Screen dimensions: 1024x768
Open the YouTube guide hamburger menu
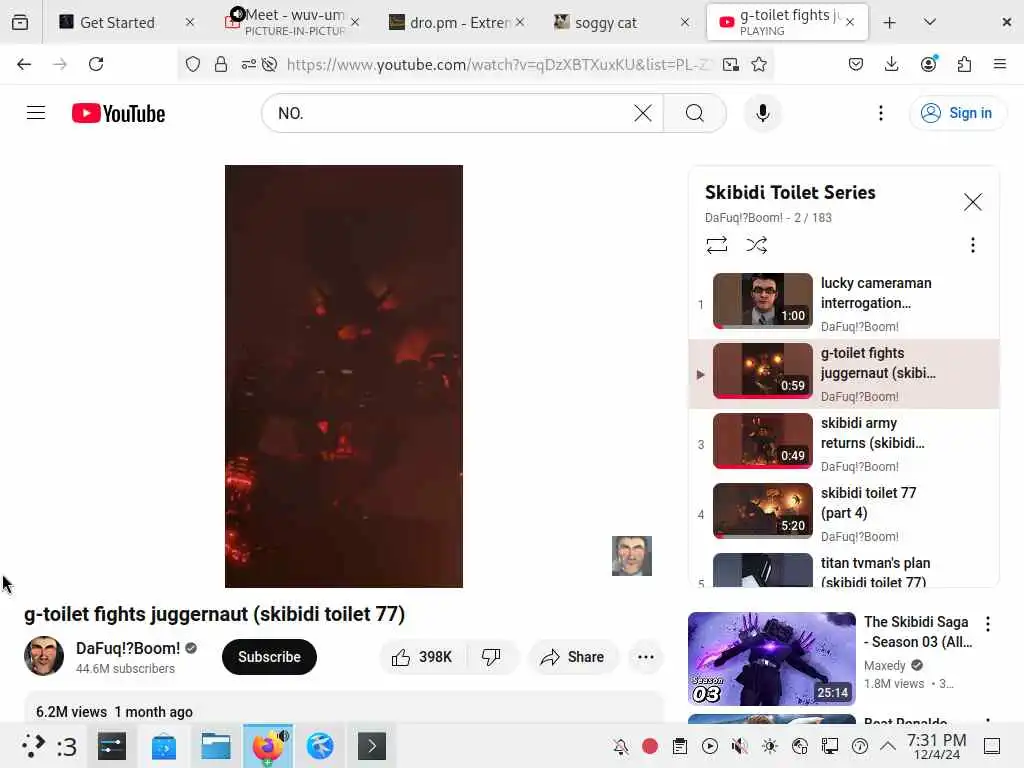[36, 113]
